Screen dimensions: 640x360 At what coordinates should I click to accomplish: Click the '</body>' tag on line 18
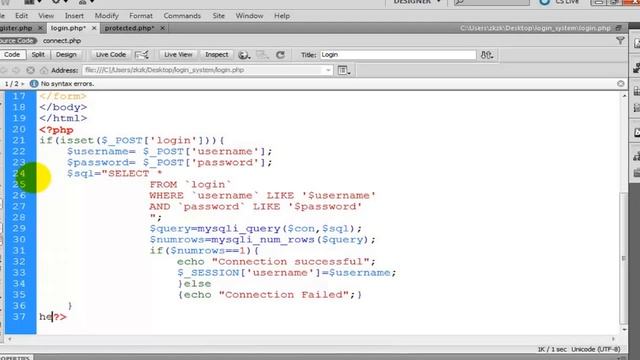pos(63,107)
